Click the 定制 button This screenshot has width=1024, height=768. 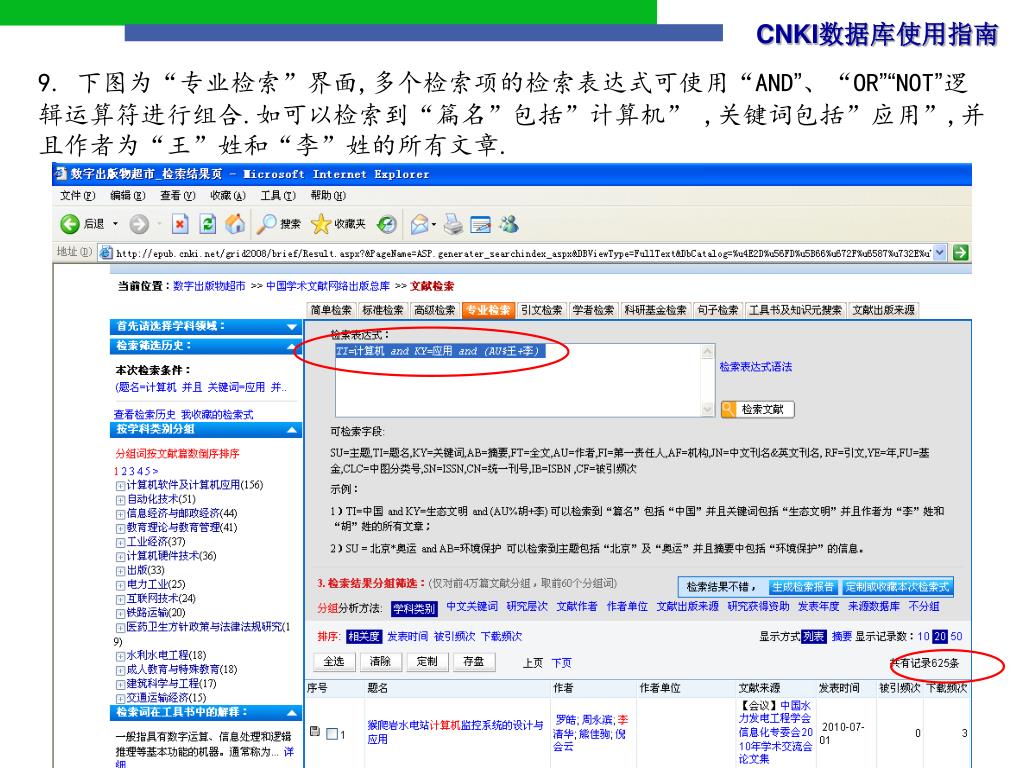coord(427,662)
